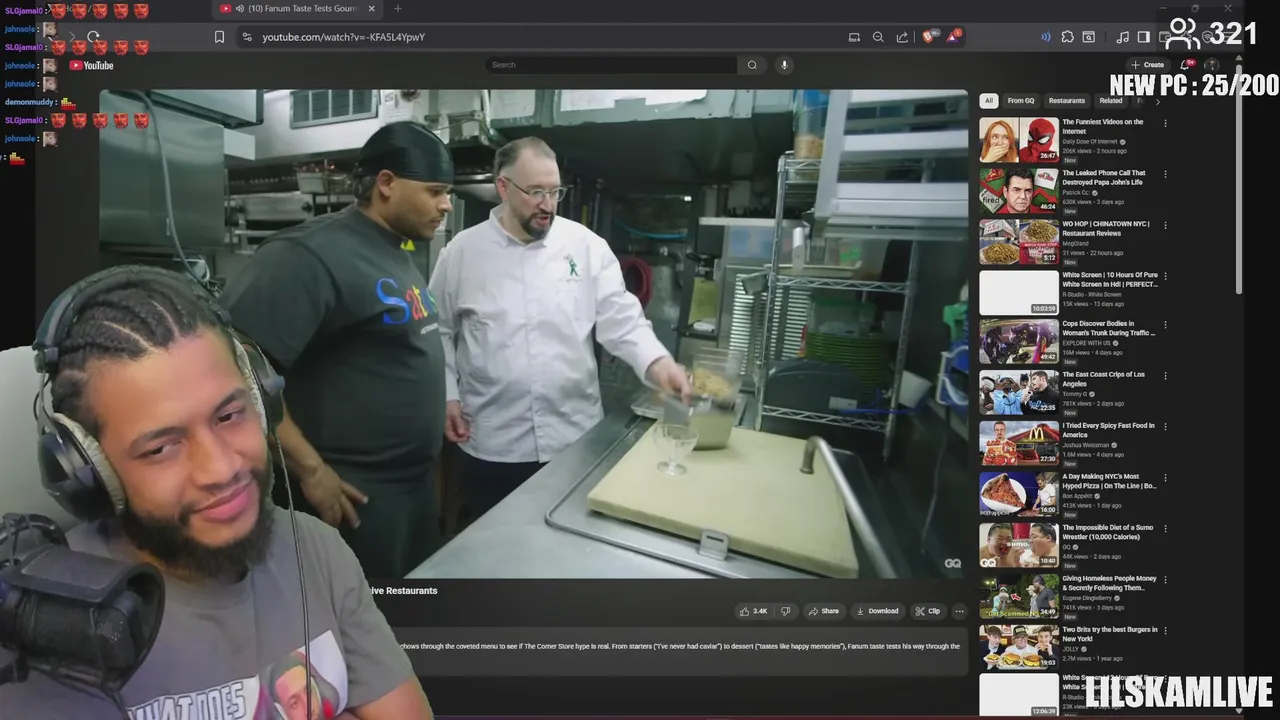Open The Funniest Videos thumbnail
Viewport: 1280px width, 720px height.
(1018, 140)
